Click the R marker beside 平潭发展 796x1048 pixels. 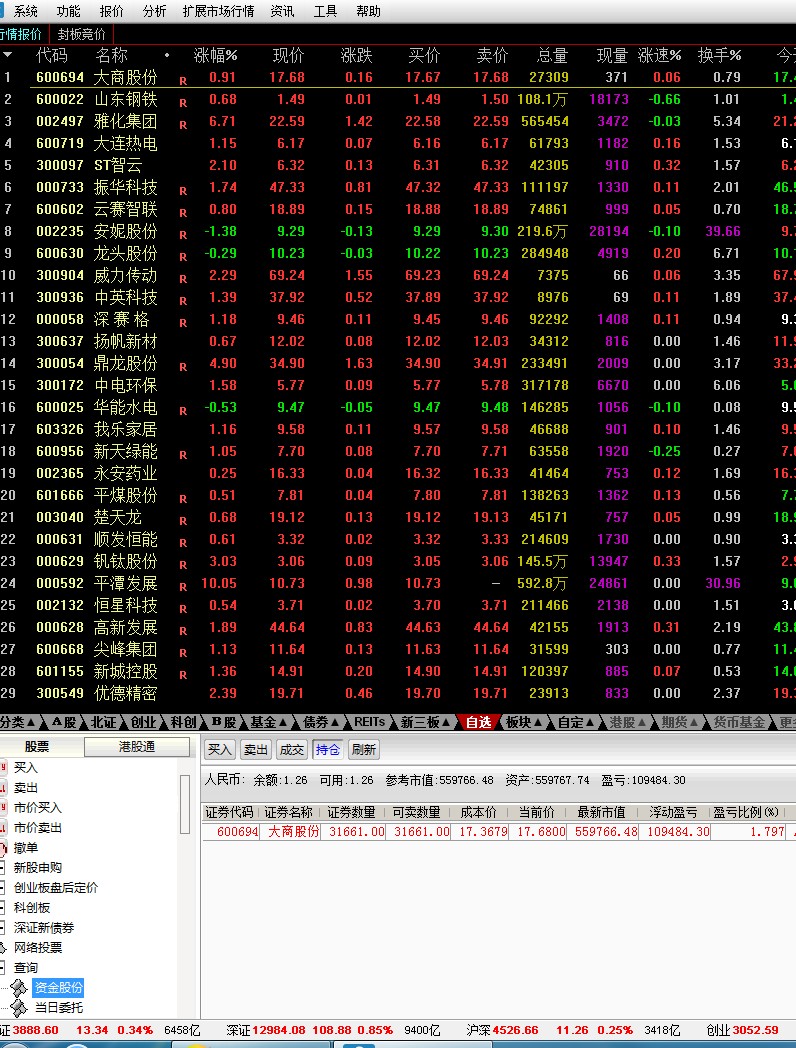coord(183,587)
